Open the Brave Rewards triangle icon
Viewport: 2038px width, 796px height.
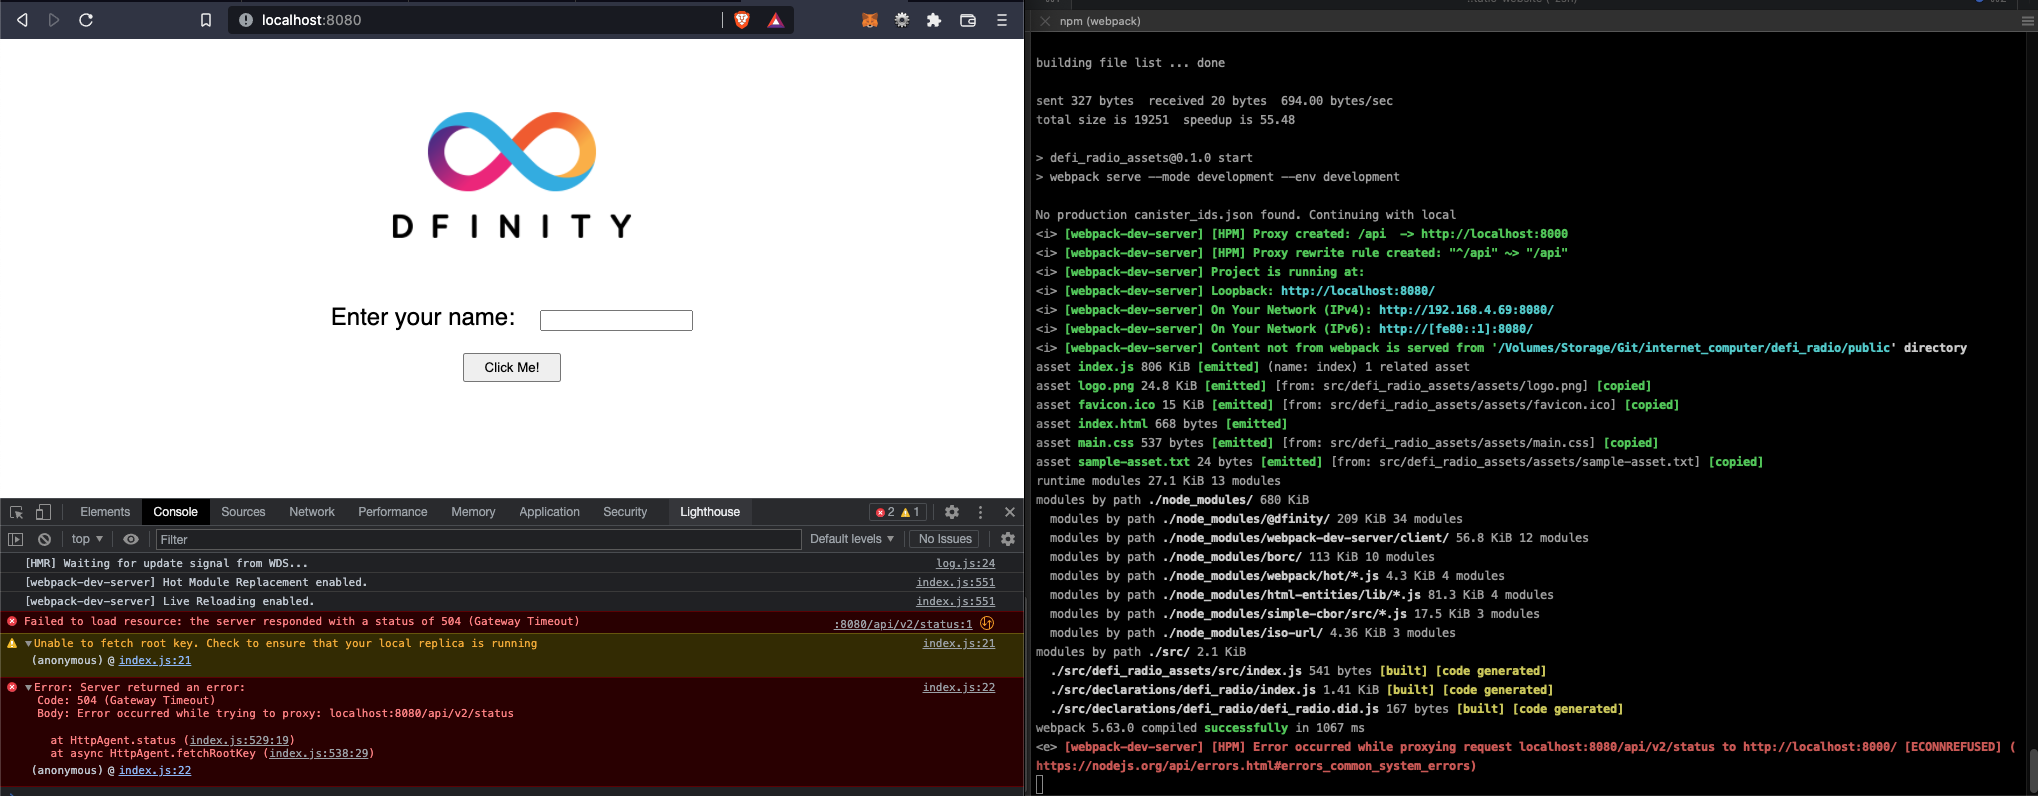[775, 20]
